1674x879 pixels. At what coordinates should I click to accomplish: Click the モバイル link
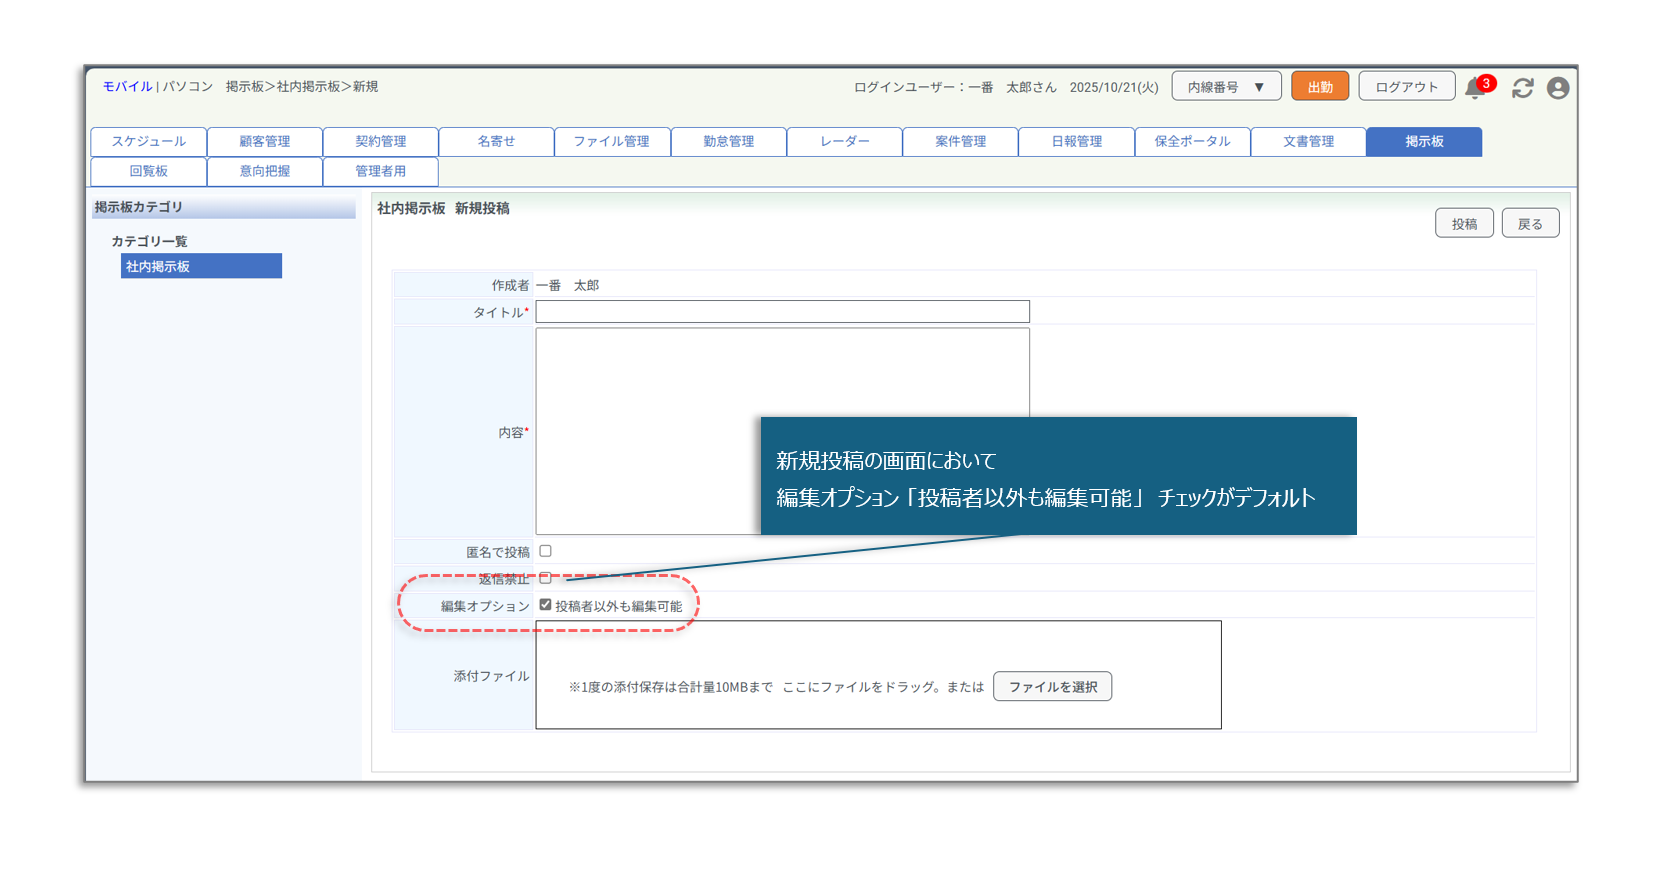pyautogui.click(x=127, y=87)
